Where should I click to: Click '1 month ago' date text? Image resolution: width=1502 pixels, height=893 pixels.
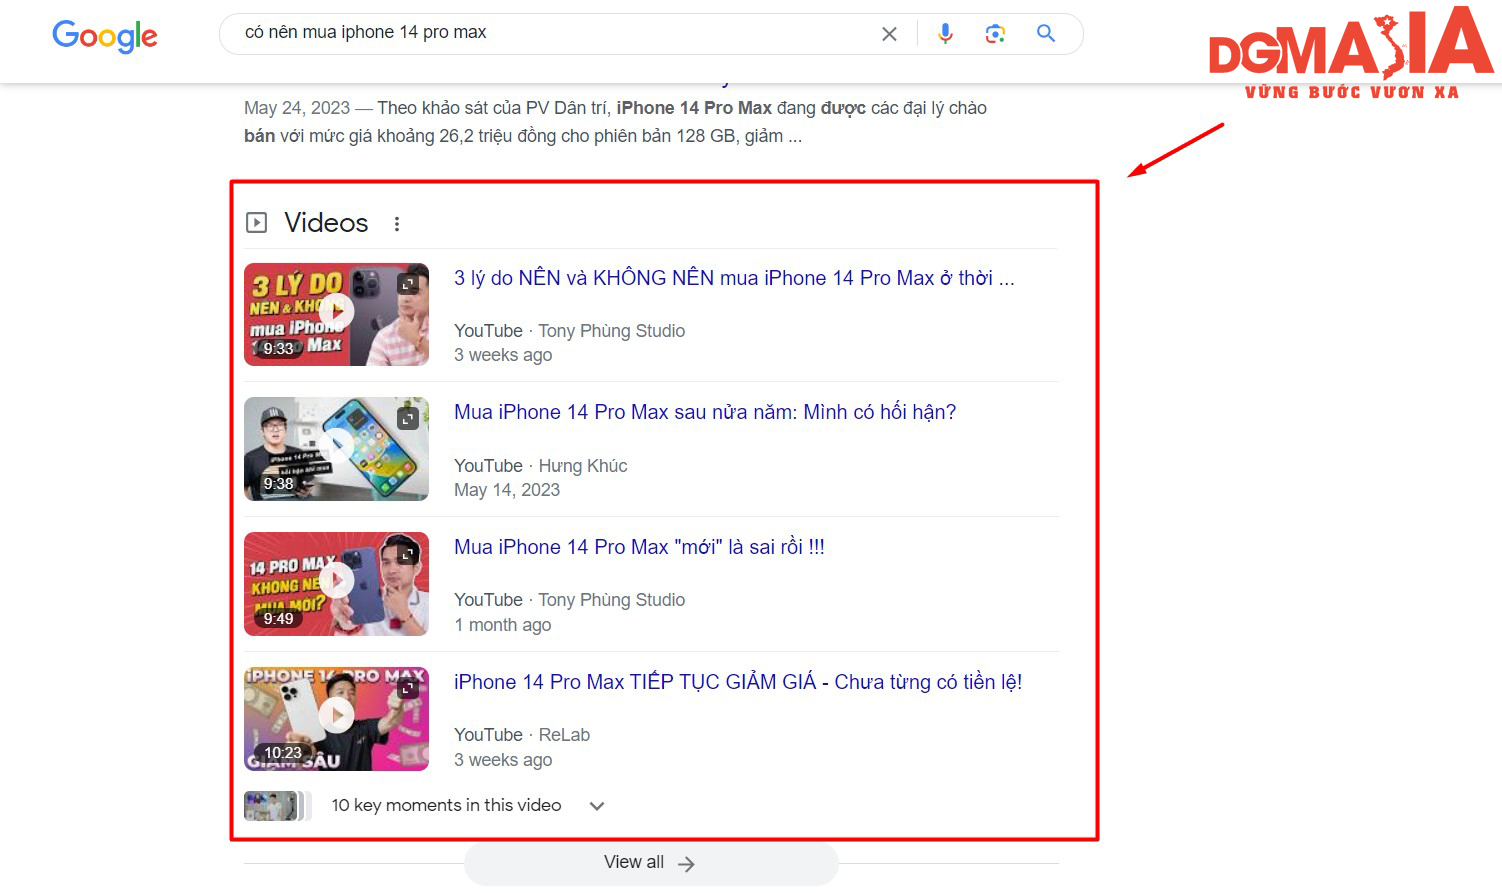pyautogui.click(x=503, y=625)
